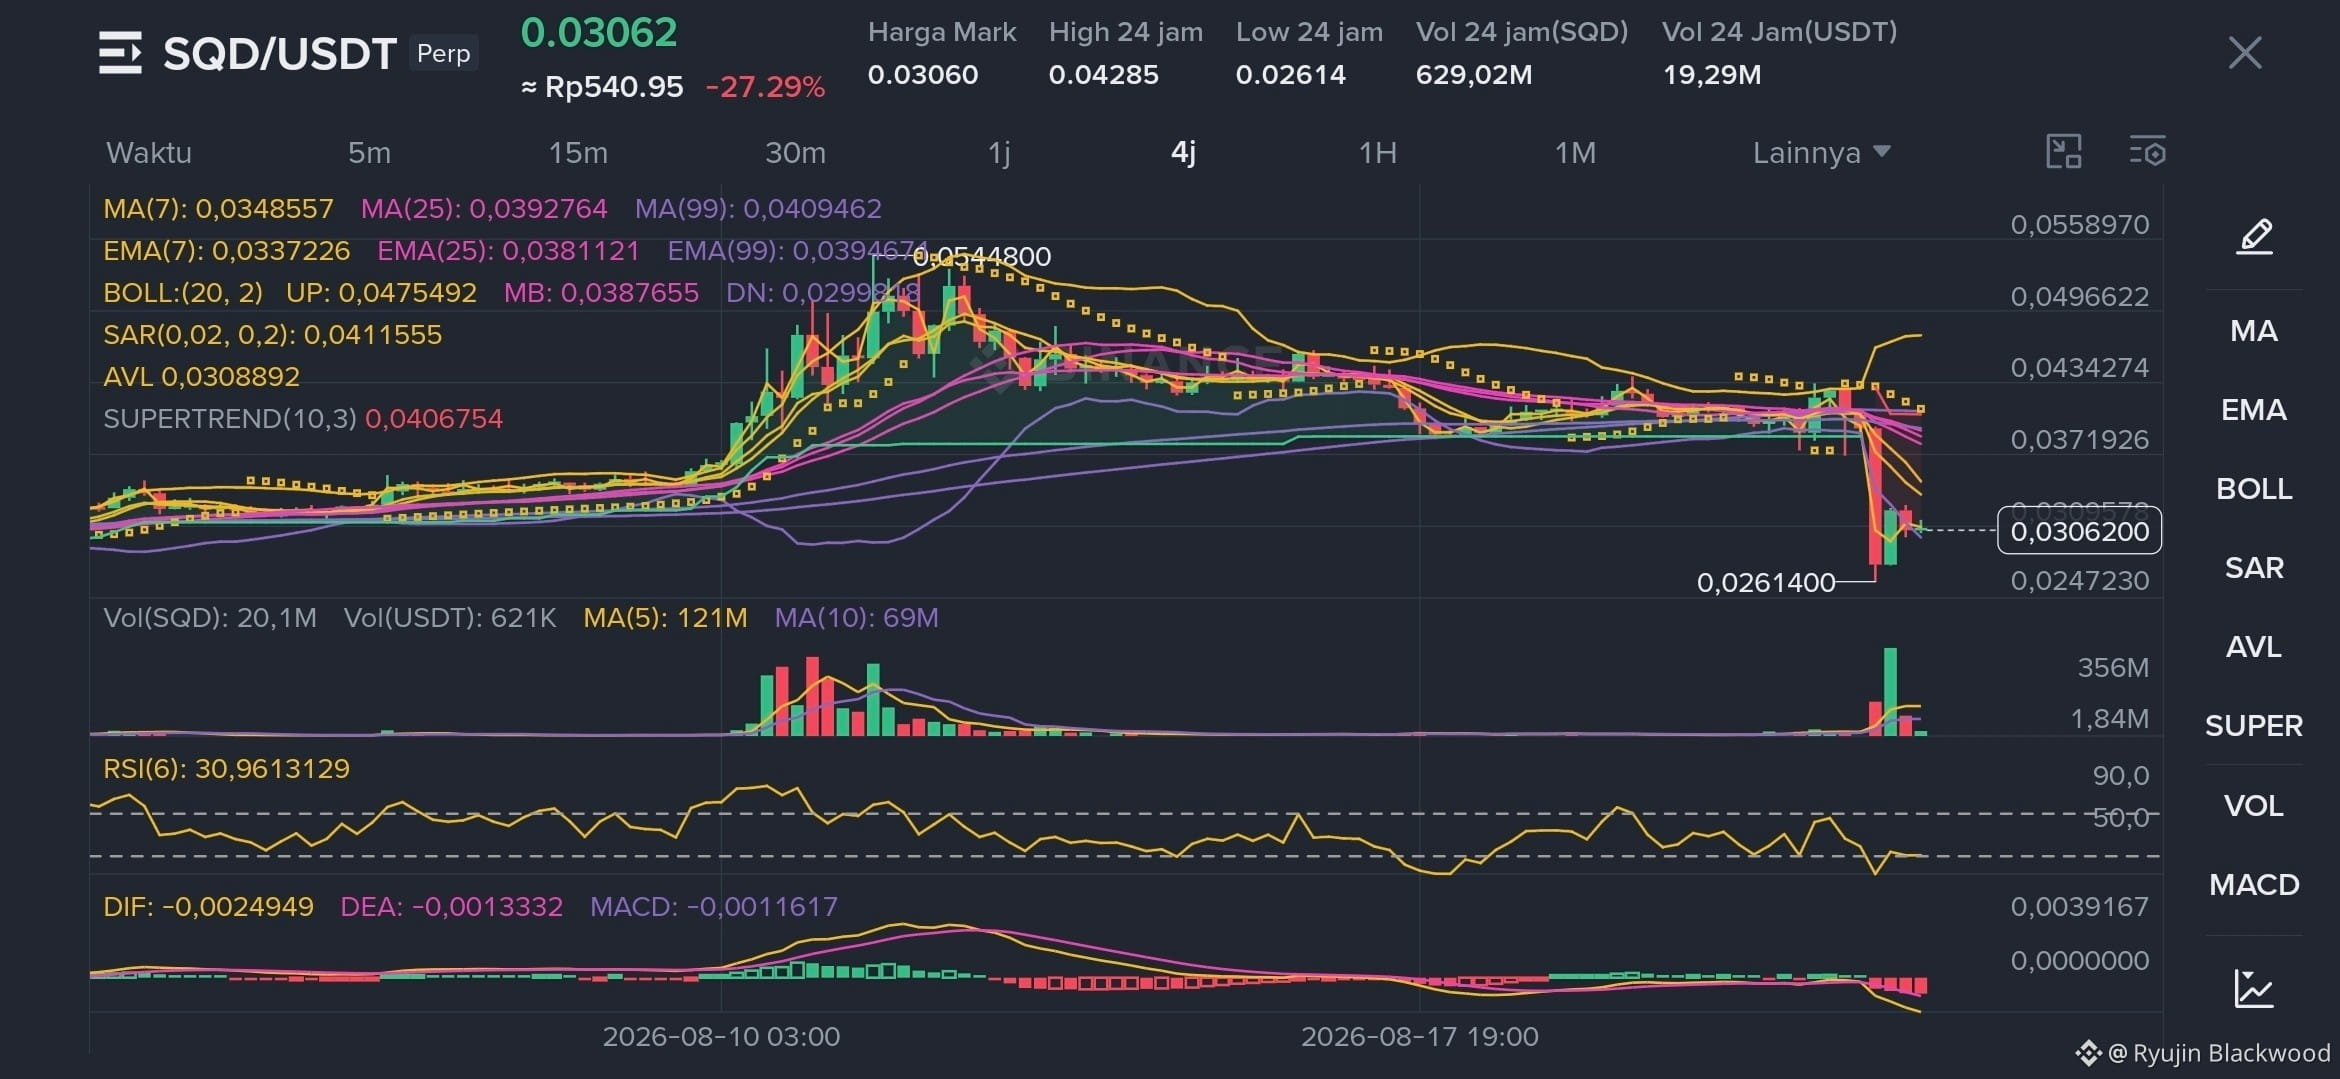Viewport: 2340px width, 1079px height.
Task: Tap the Vol 24 Jam(USDT) value 19,29M
Action: click(x=1712, y=75)
